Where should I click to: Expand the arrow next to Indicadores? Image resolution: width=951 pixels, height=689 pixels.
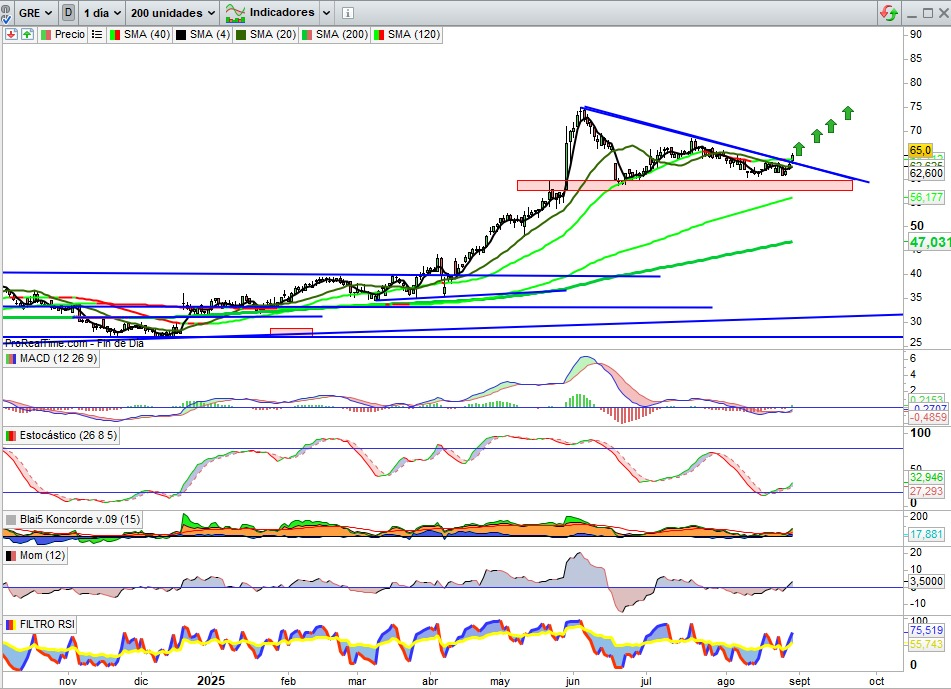pyautogui.click(x=326, y=13)
